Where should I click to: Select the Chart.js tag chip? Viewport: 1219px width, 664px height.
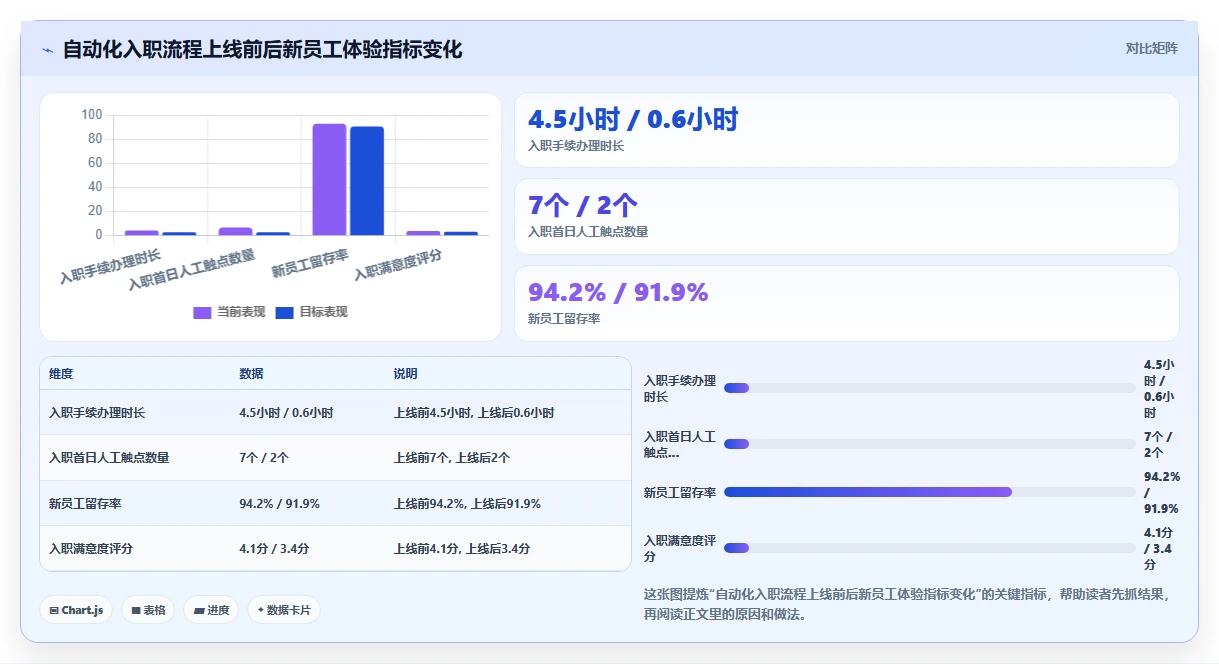[x=76, y=610]
